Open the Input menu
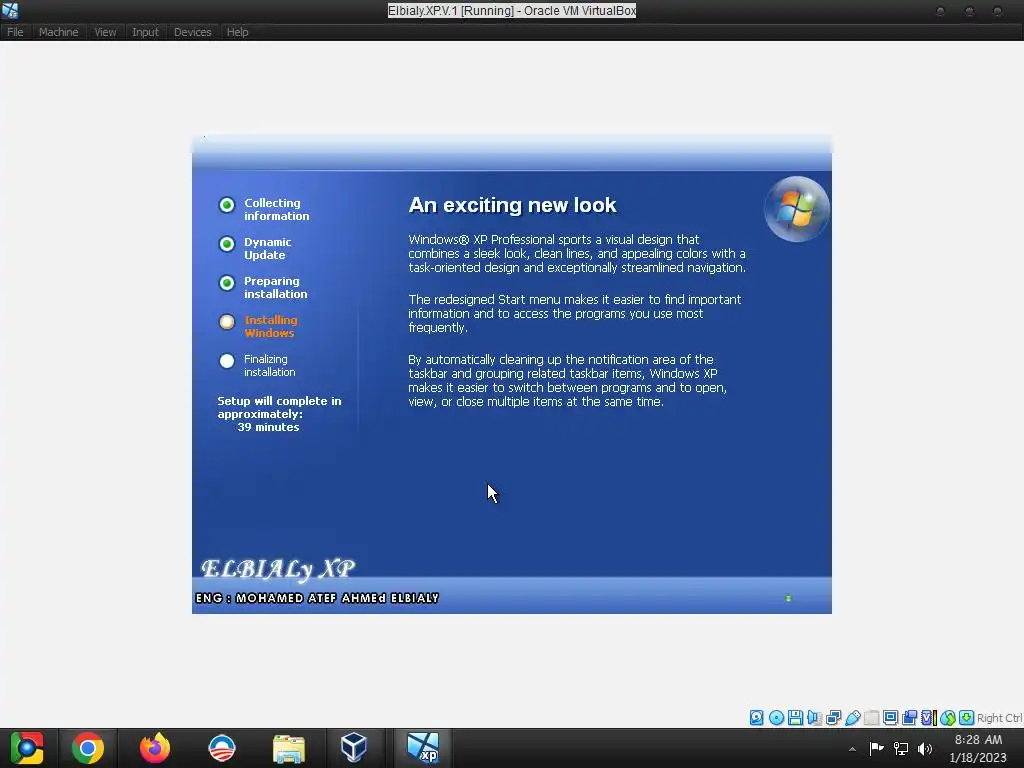The width and height of the screenshot is (1024, 768). [x=145, y=32]
